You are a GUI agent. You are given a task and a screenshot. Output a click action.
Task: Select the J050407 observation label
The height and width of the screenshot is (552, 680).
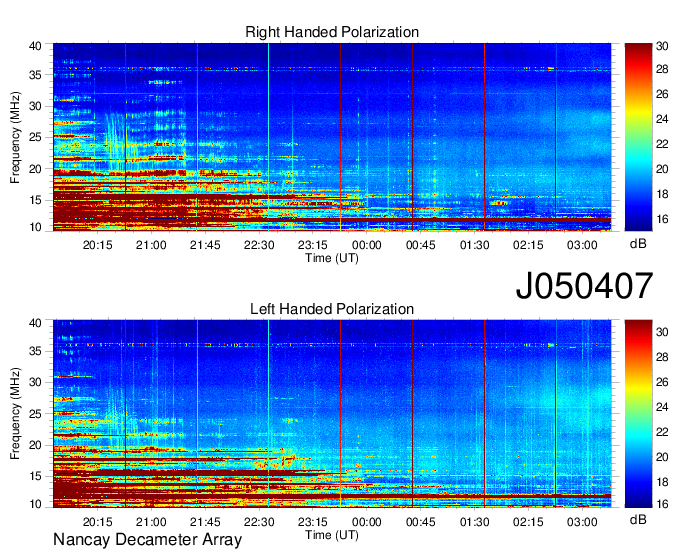[584, 286]
